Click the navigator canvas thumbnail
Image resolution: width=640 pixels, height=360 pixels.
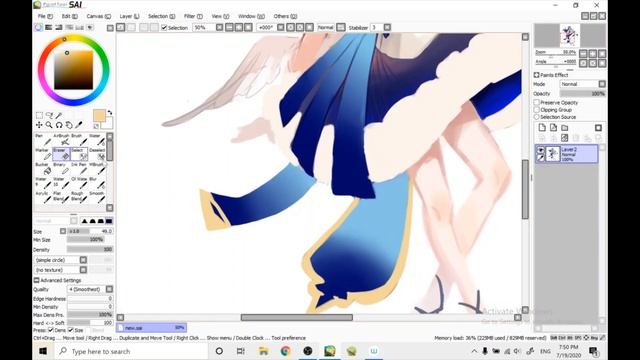pos(569,36)
